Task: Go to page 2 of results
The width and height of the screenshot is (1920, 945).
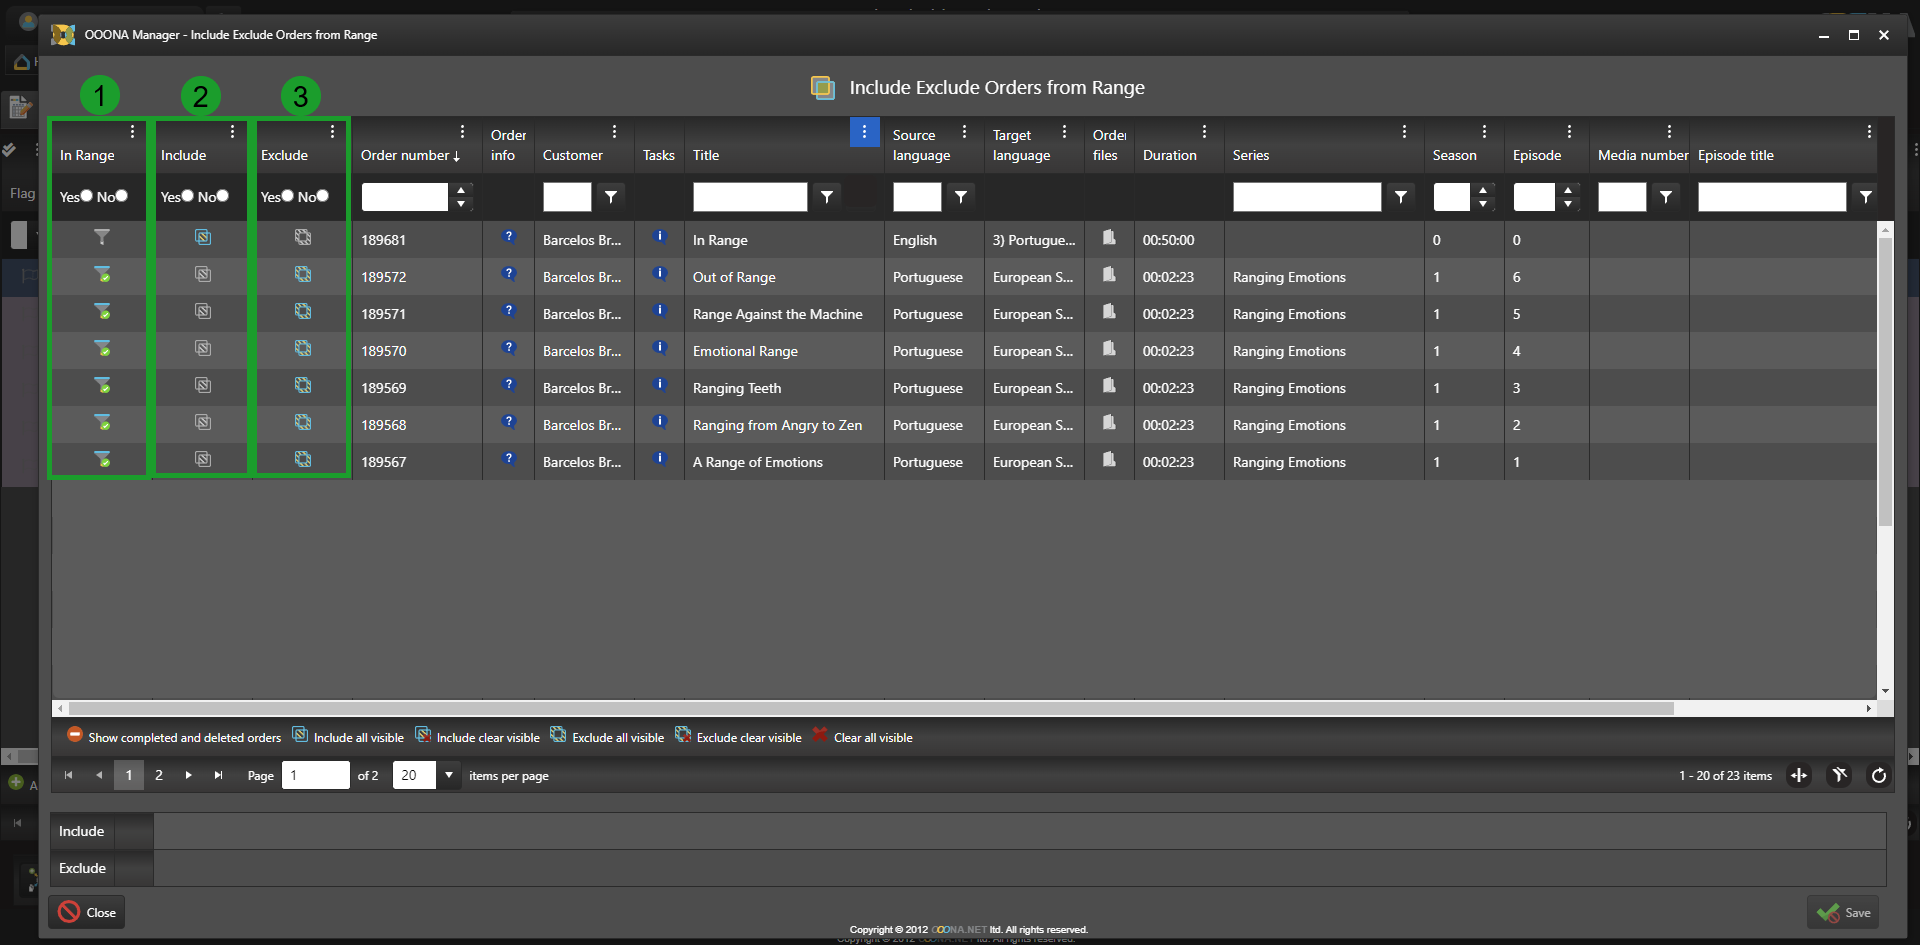Action: tap(159, 776)
